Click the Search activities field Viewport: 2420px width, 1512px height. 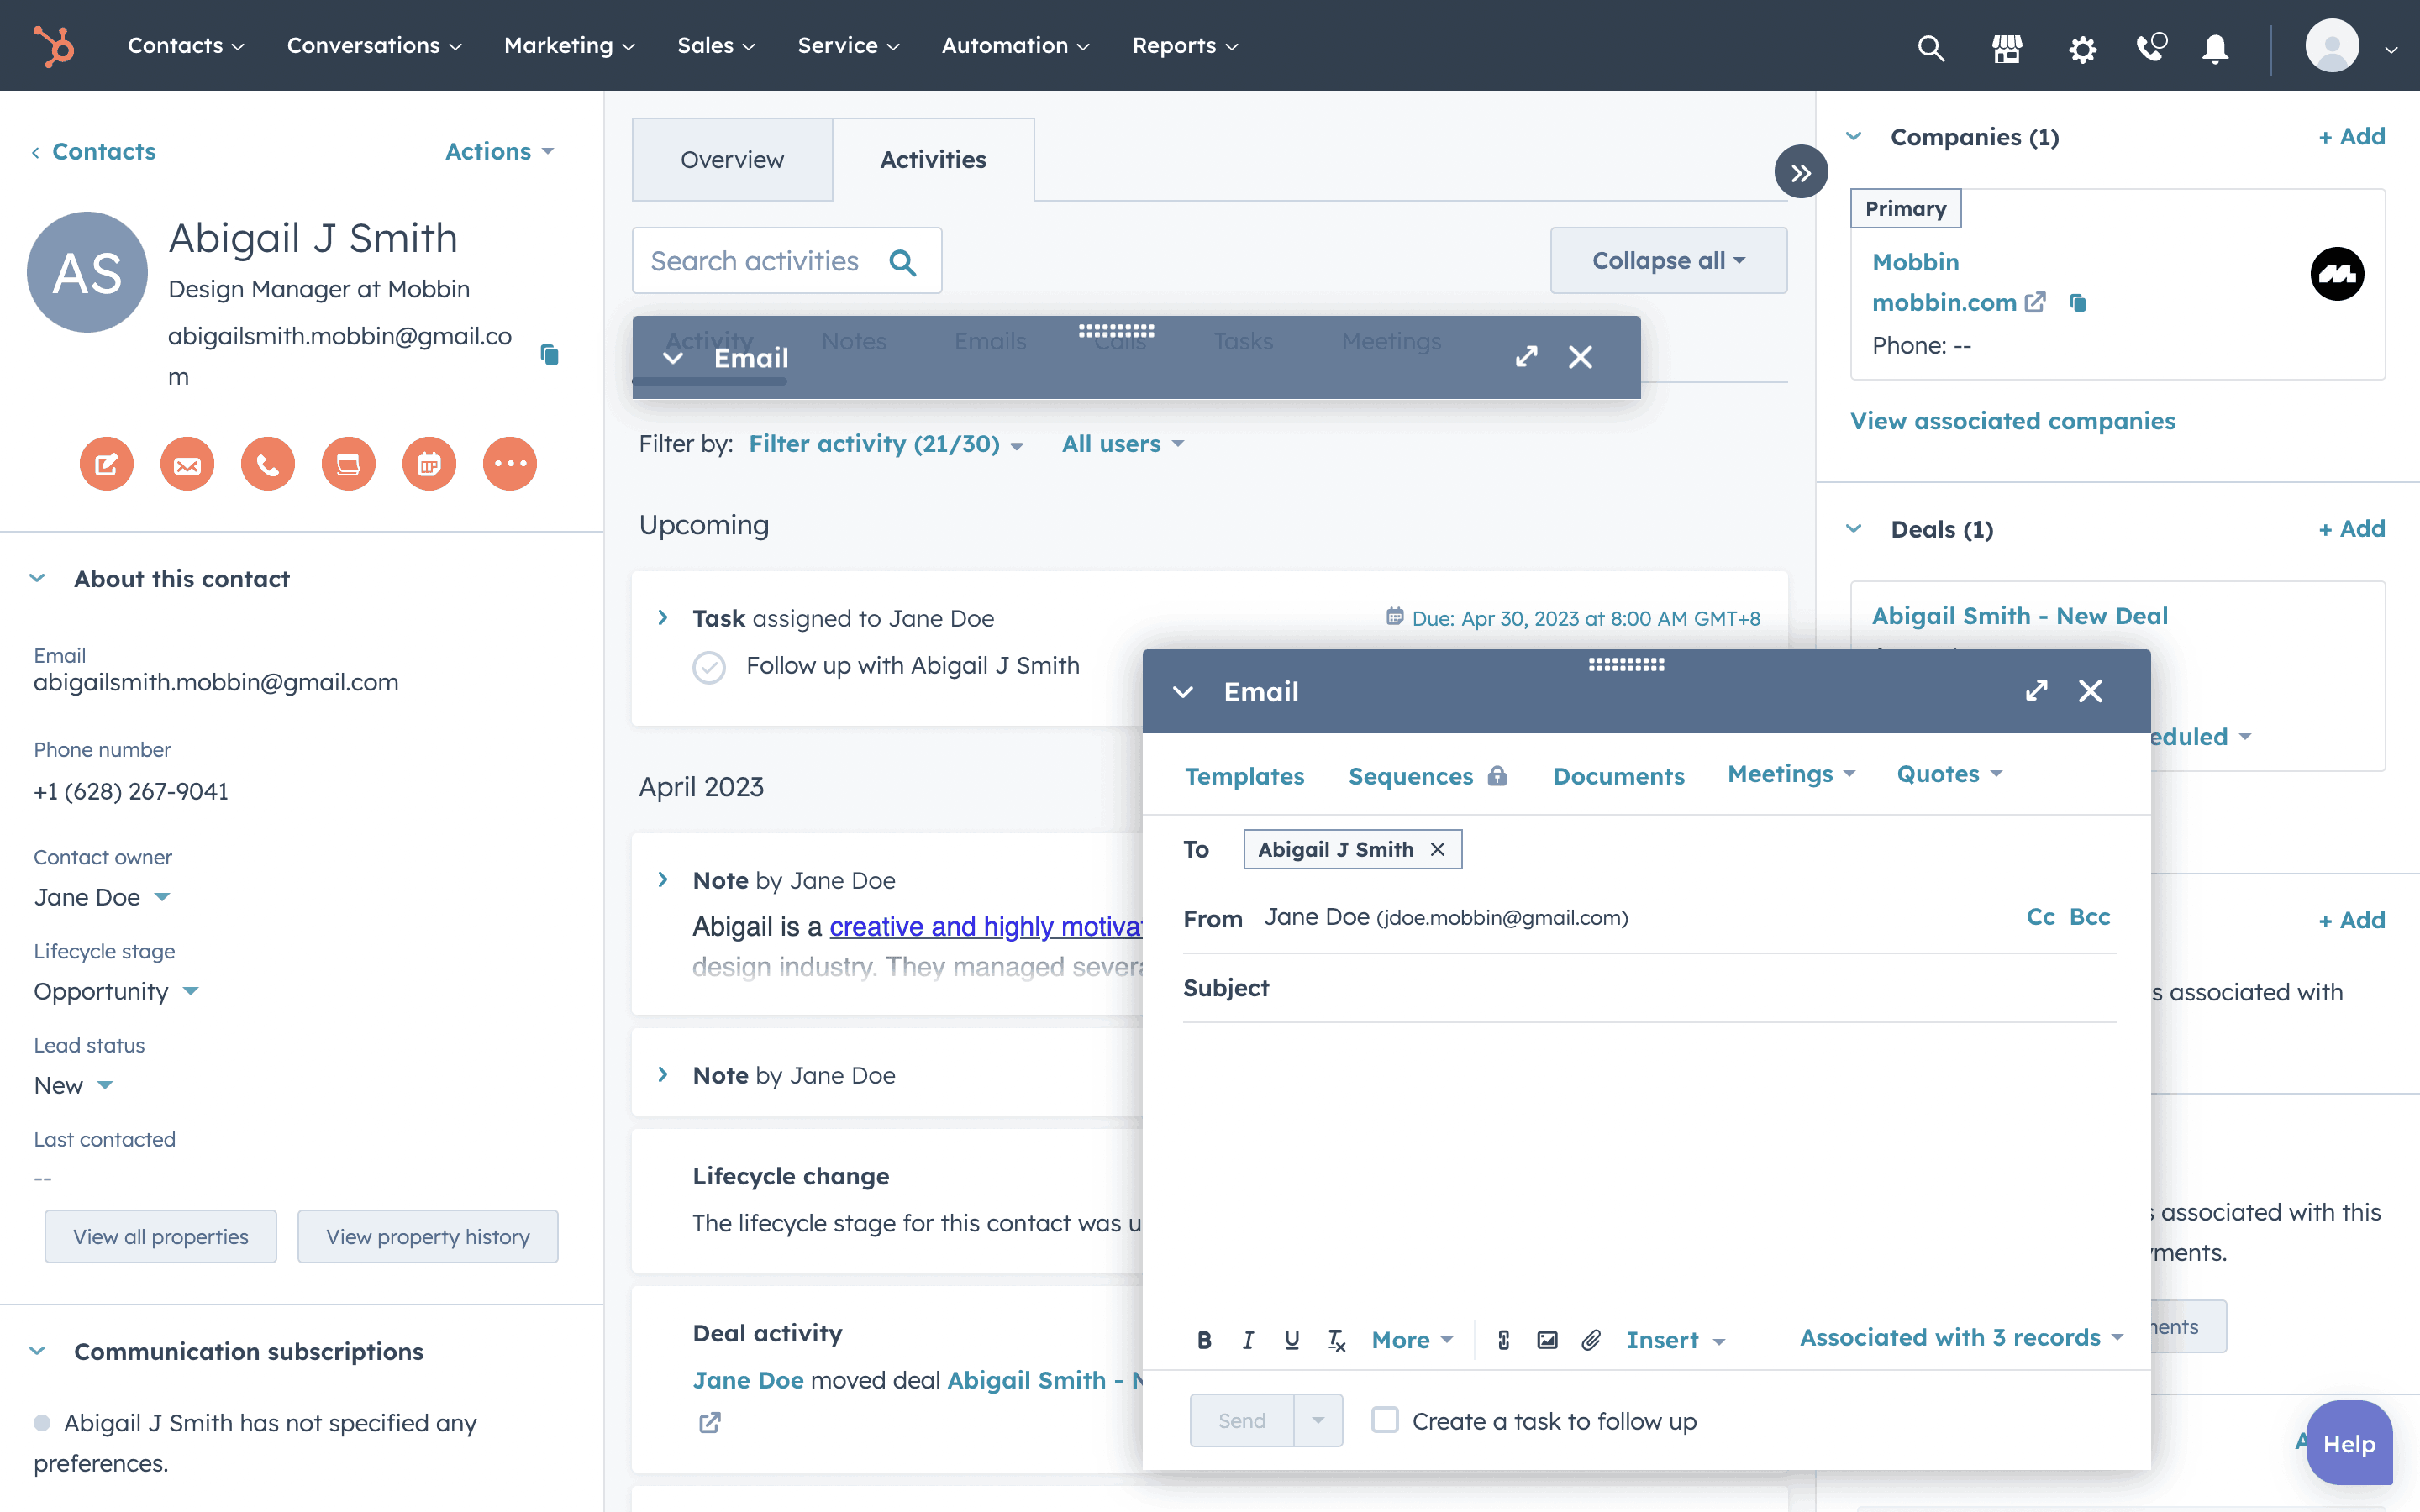[x=756, y=261]
